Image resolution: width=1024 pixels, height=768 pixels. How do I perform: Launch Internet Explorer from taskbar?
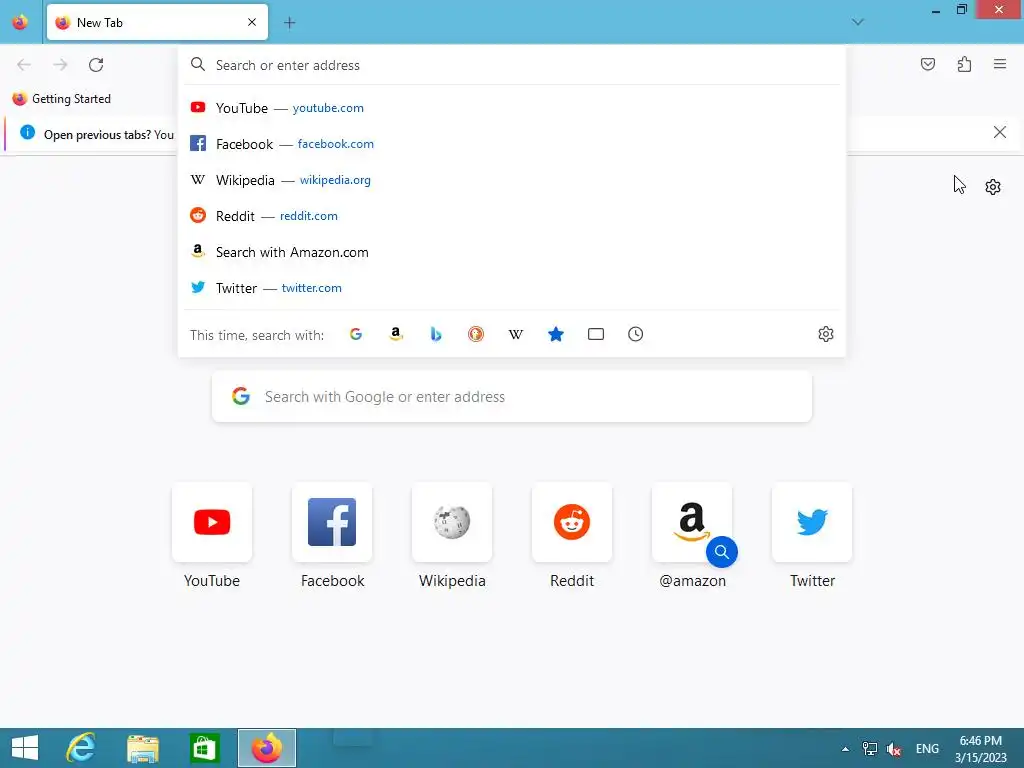pos(81,748)
